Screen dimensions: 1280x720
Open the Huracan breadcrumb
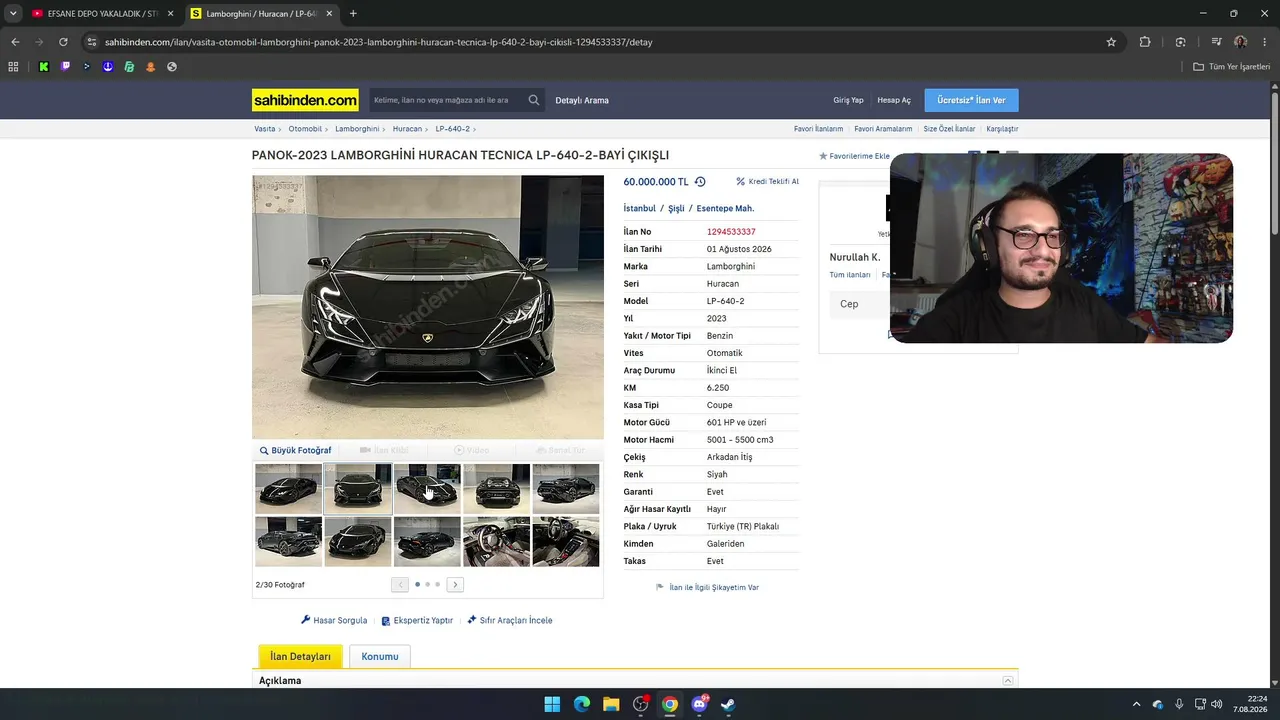point(407,129)
